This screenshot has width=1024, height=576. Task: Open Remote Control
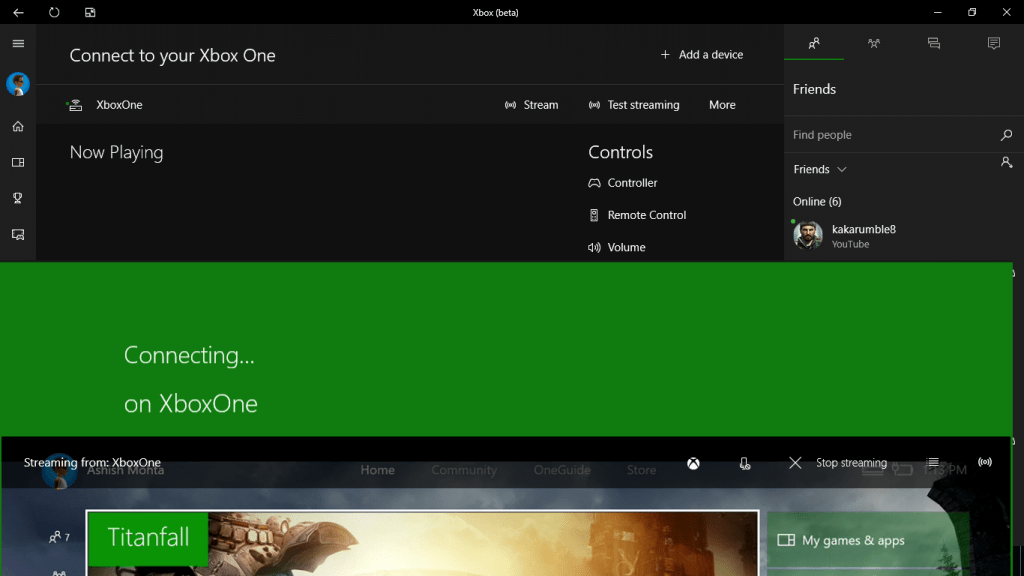click(637, 215)
